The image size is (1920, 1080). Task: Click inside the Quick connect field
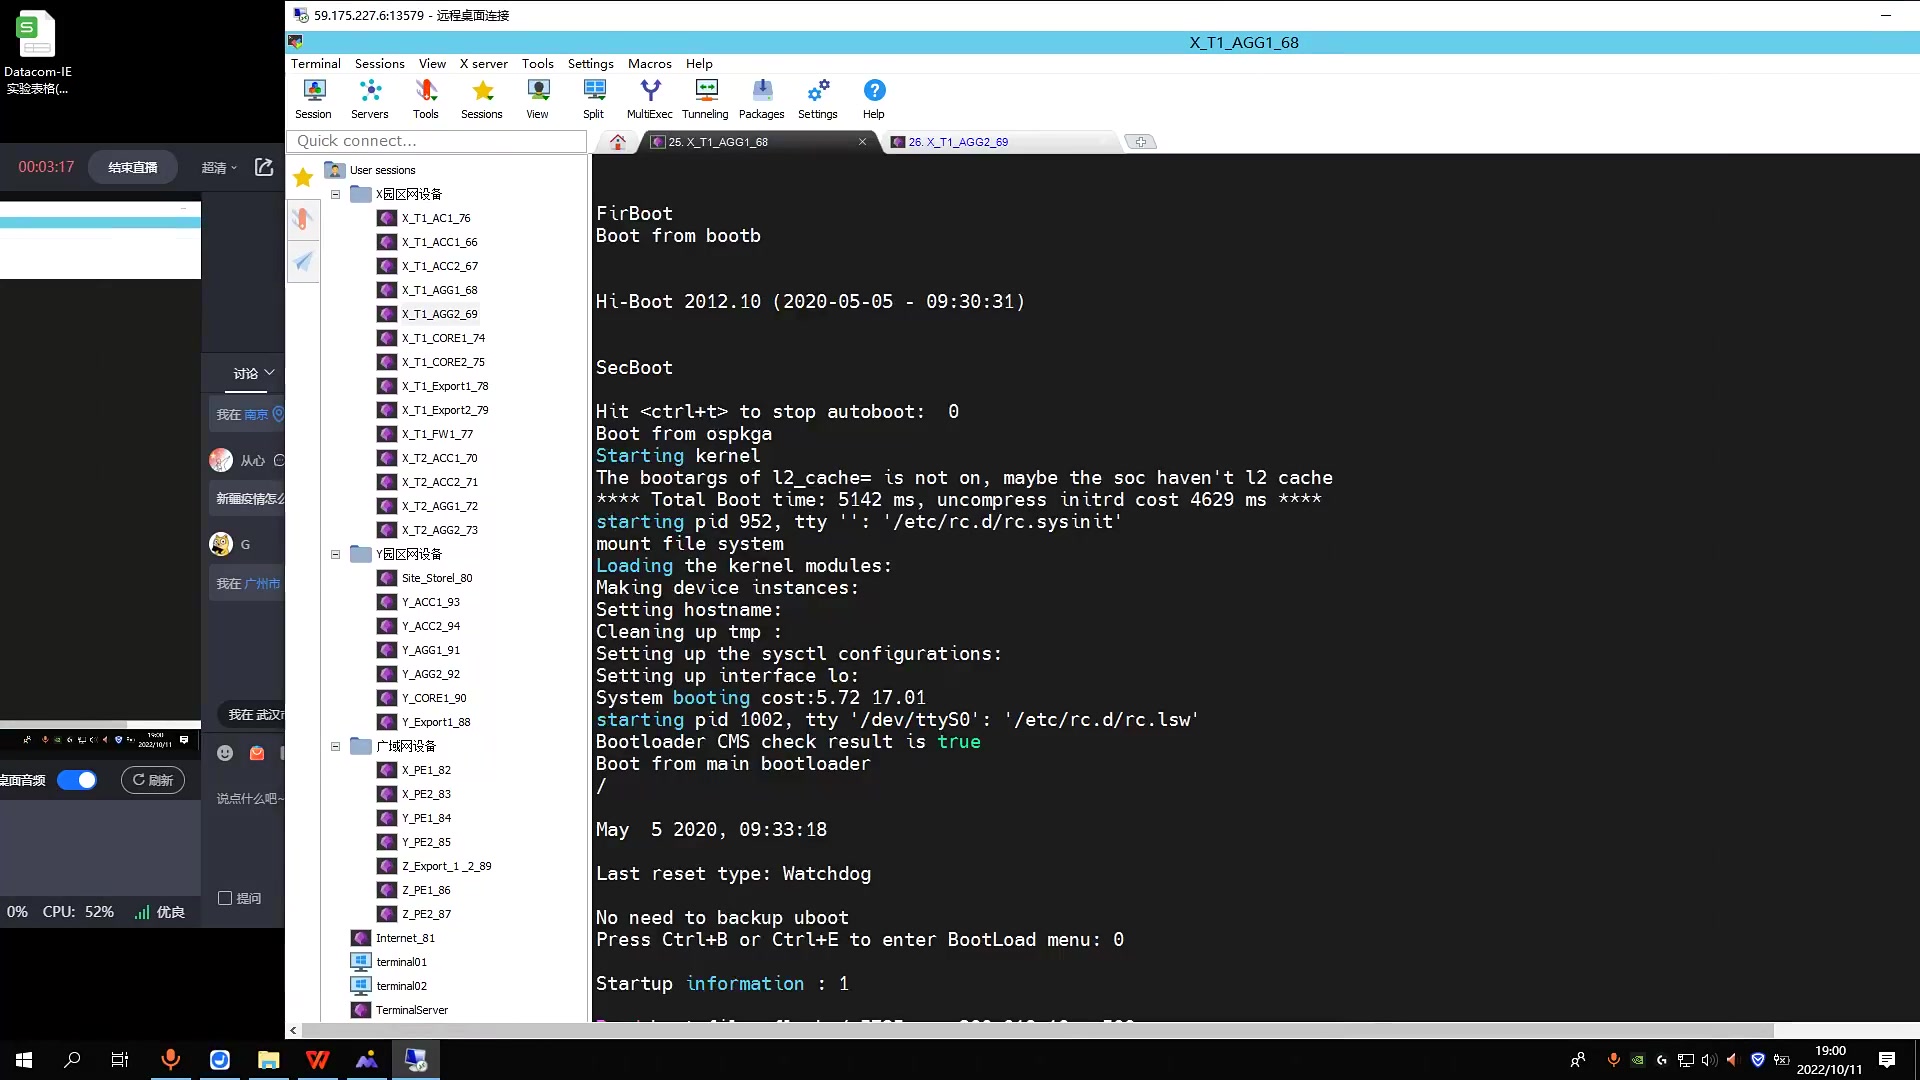tap(437, 141)
